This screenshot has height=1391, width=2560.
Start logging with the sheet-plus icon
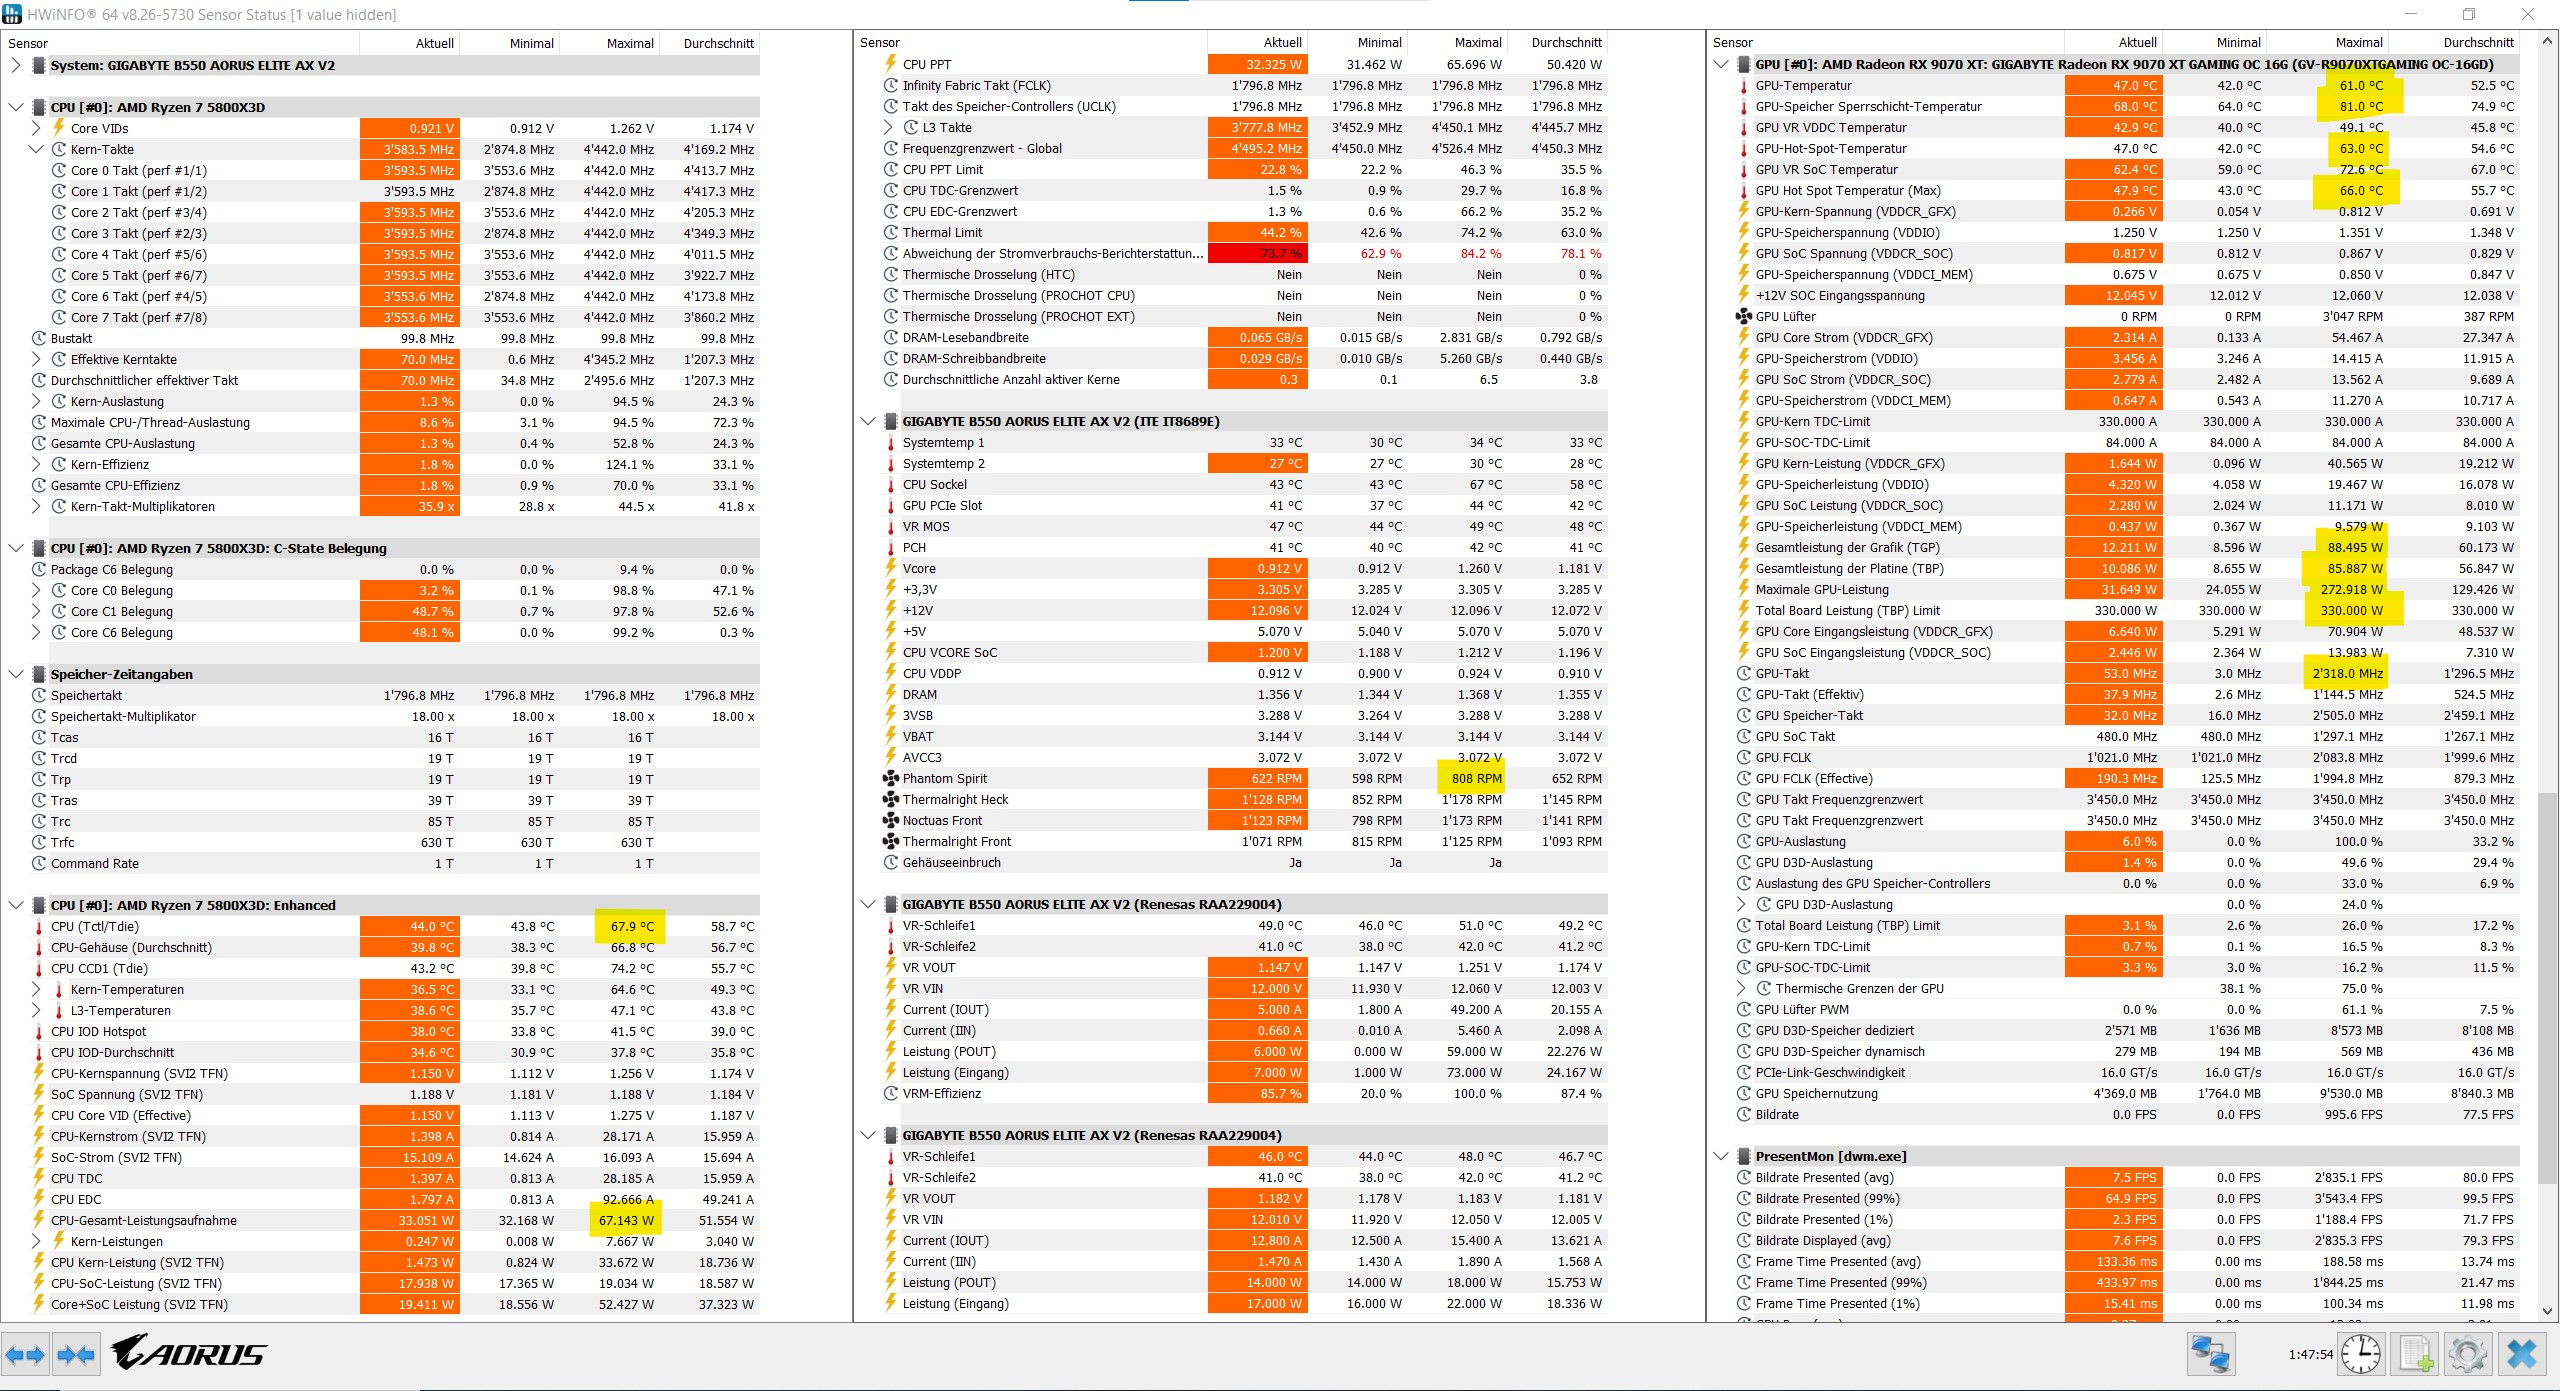[2415, 1355]
